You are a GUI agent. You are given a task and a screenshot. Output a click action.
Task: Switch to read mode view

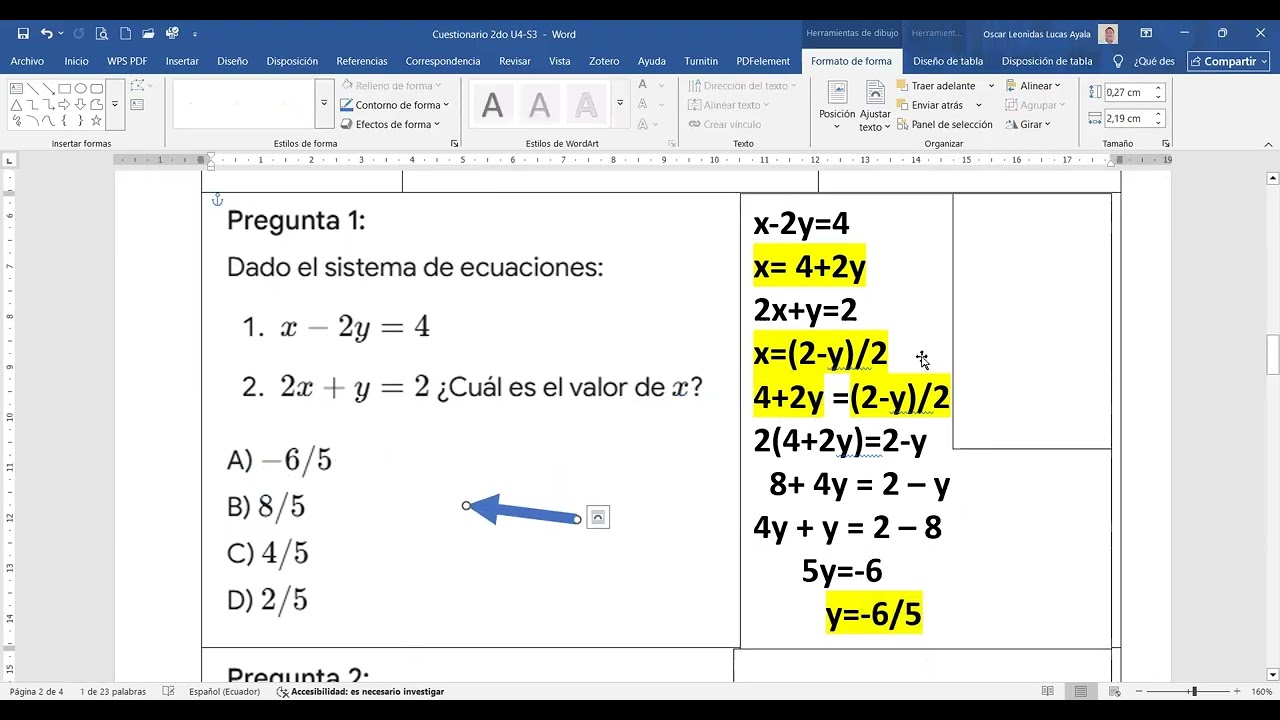coord(1047,691)
